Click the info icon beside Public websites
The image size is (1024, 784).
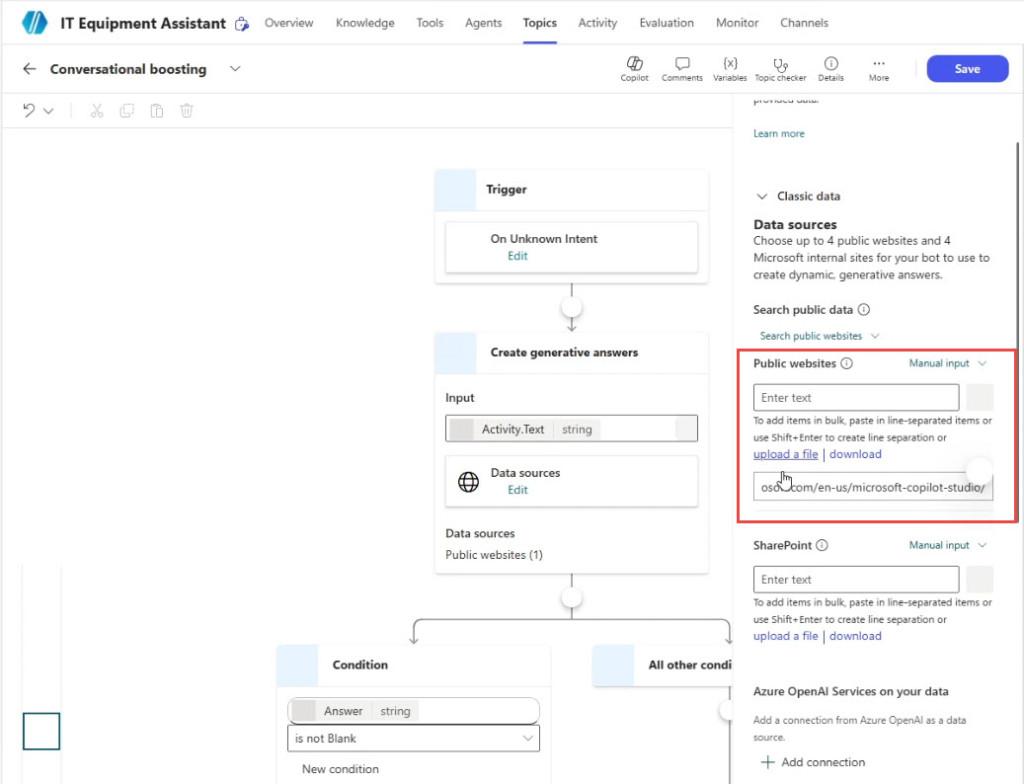click(x=846, y=363)
